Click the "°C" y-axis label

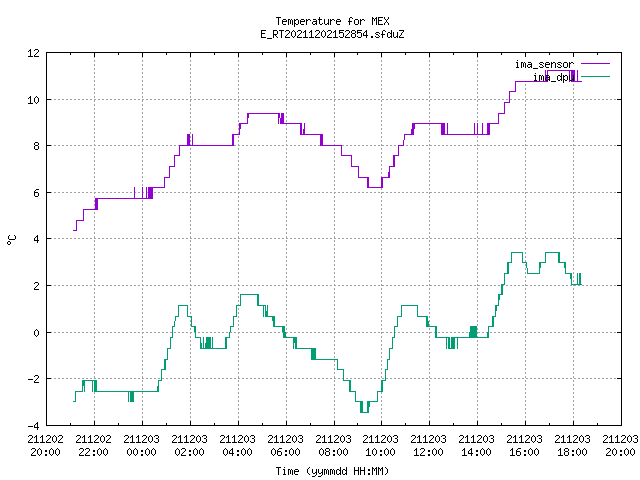[11, 240]
